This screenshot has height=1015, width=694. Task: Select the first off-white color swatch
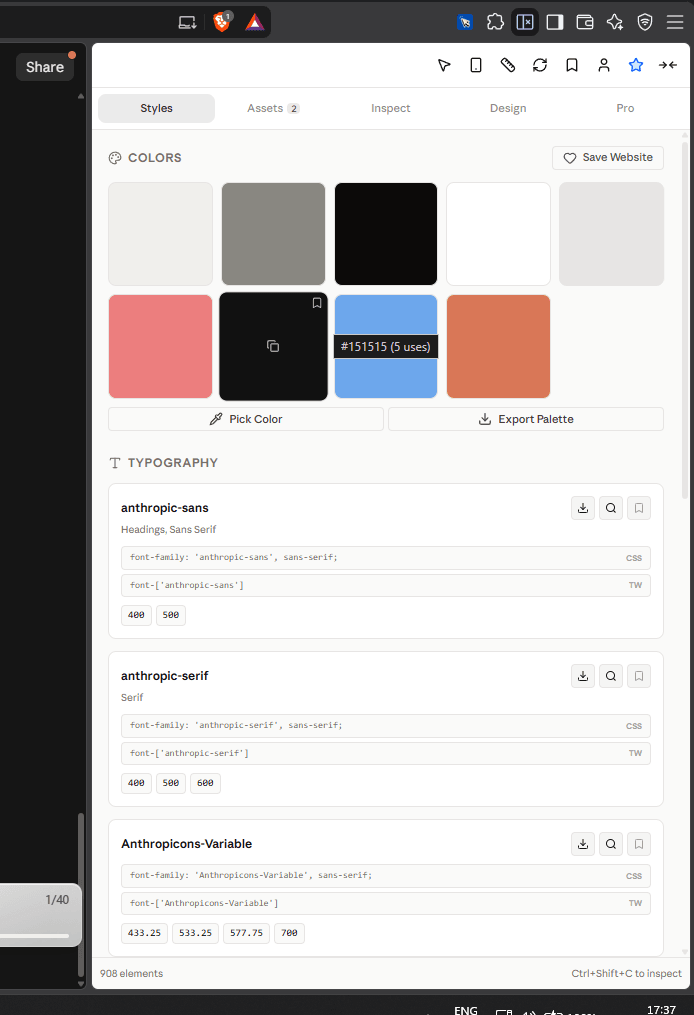point(161,234)
